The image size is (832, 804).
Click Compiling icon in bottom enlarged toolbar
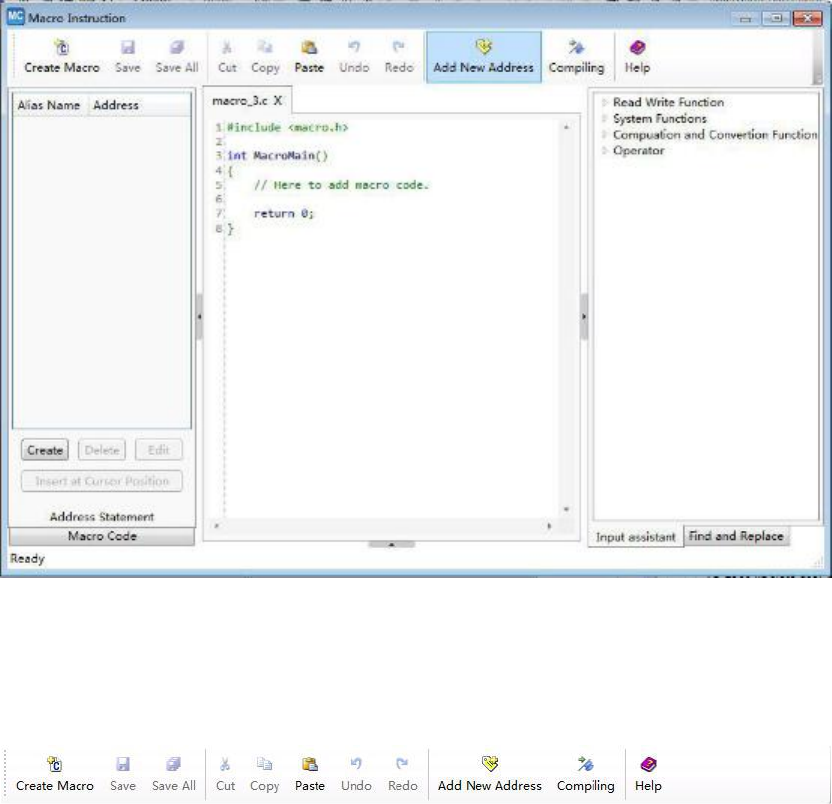tap(585, 764)
